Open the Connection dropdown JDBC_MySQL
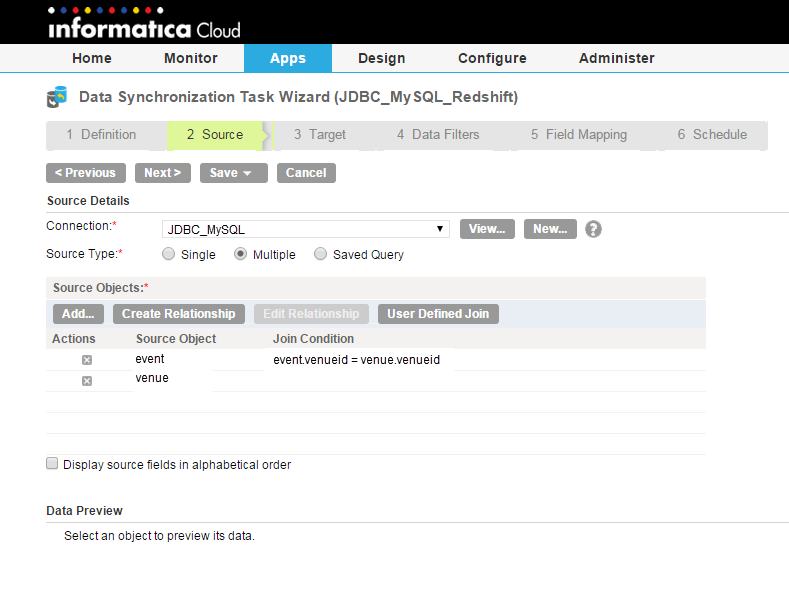Screen dimensions: 789x593 pyautogui.click(x=306, y=230)
